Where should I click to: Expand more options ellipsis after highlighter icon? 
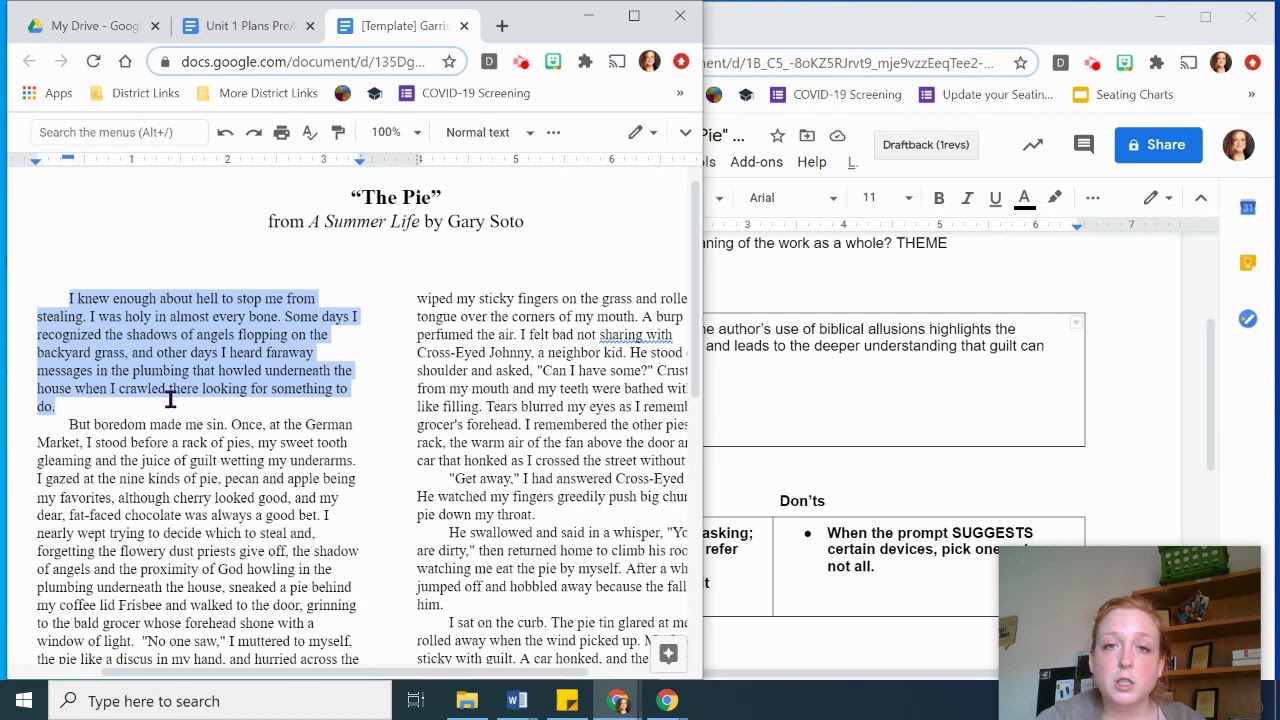(x=1093, y=198)
